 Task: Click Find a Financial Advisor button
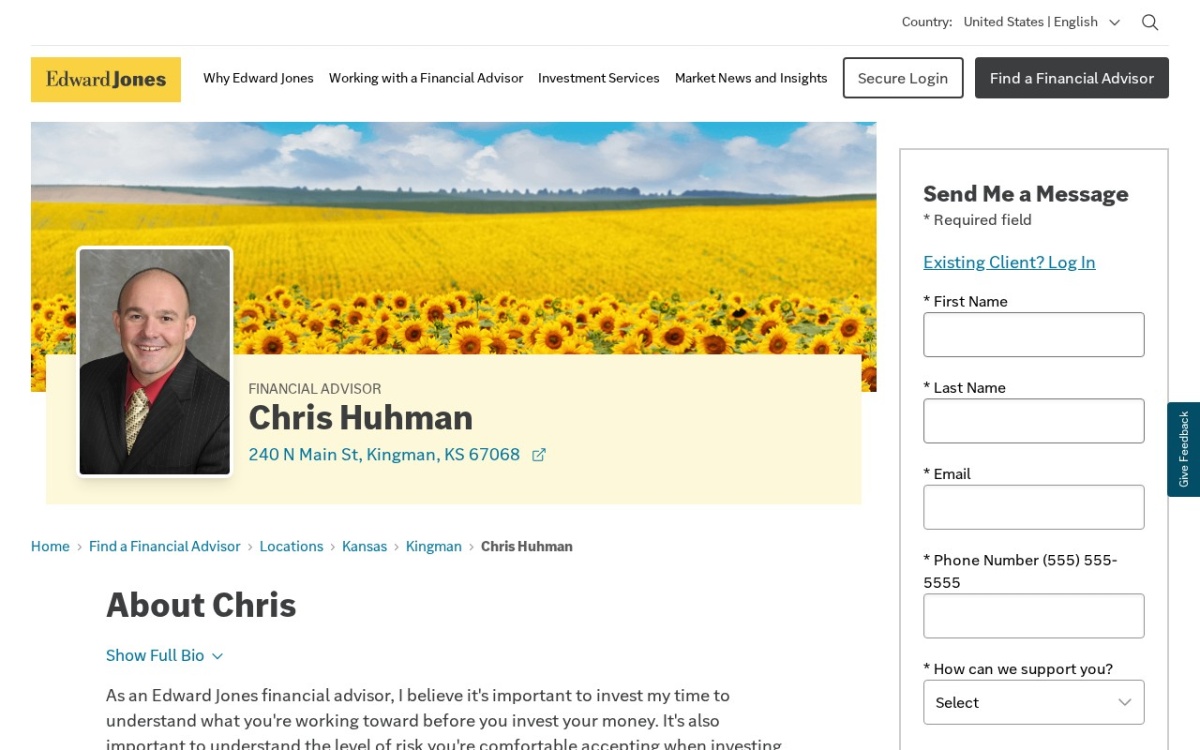[1072, 78]
